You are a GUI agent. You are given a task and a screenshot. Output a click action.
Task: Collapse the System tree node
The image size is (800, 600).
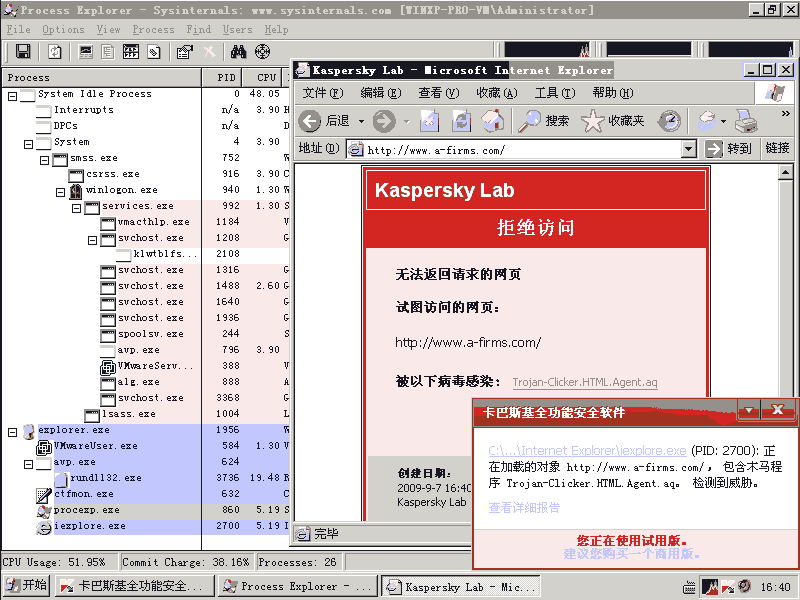click(x=29, y=144)
